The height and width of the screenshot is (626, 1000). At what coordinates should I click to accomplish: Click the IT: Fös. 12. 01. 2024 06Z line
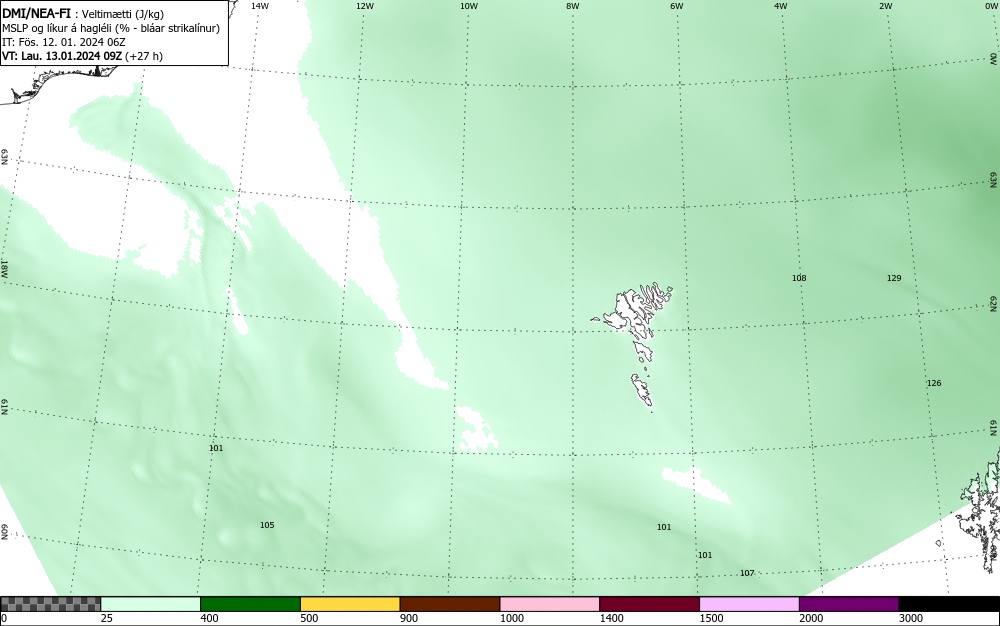64,42
